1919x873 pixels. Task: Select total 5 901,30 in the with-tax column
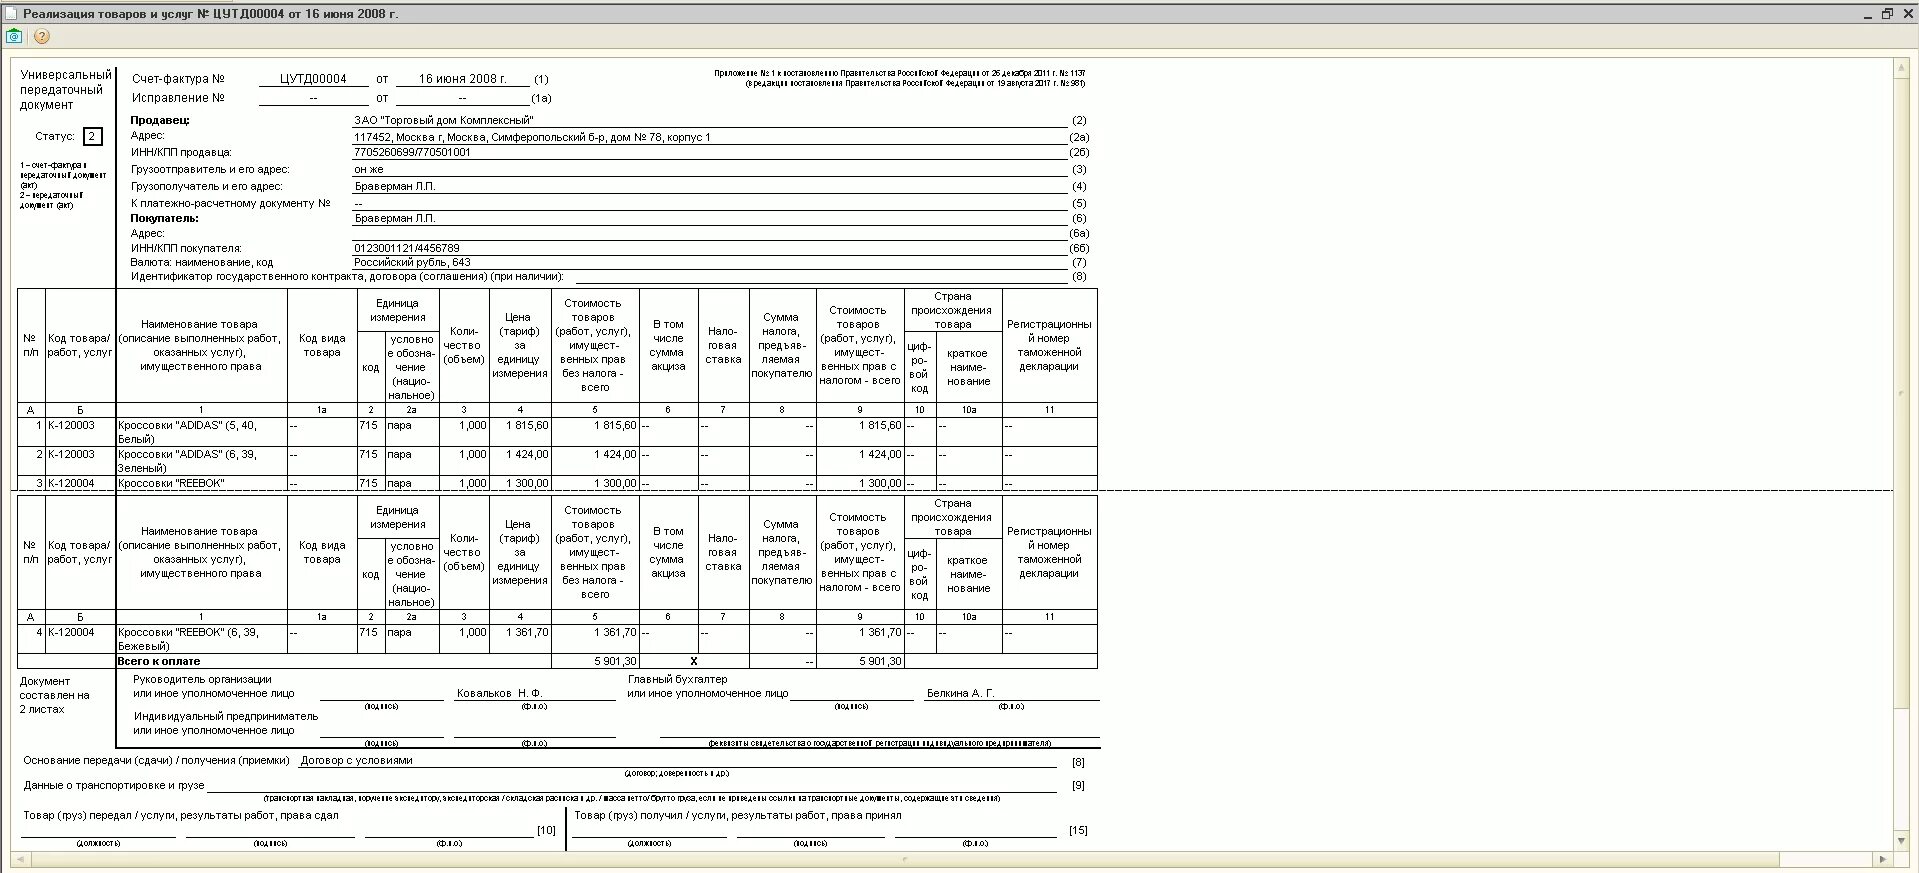(x=880, y=661)
